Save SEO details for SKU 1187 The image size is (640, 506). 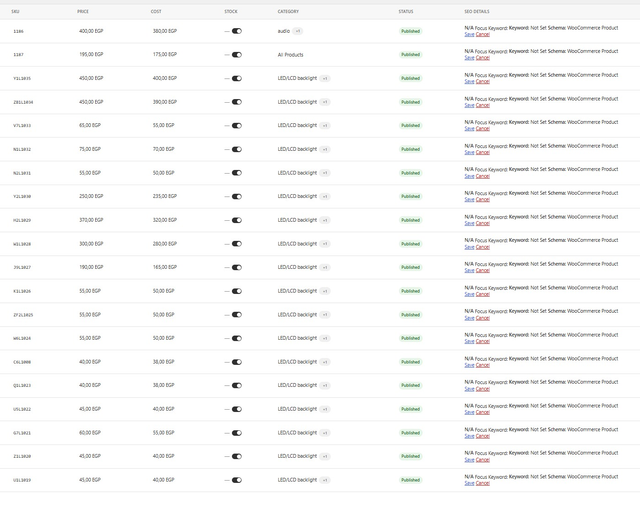[469, 58]
